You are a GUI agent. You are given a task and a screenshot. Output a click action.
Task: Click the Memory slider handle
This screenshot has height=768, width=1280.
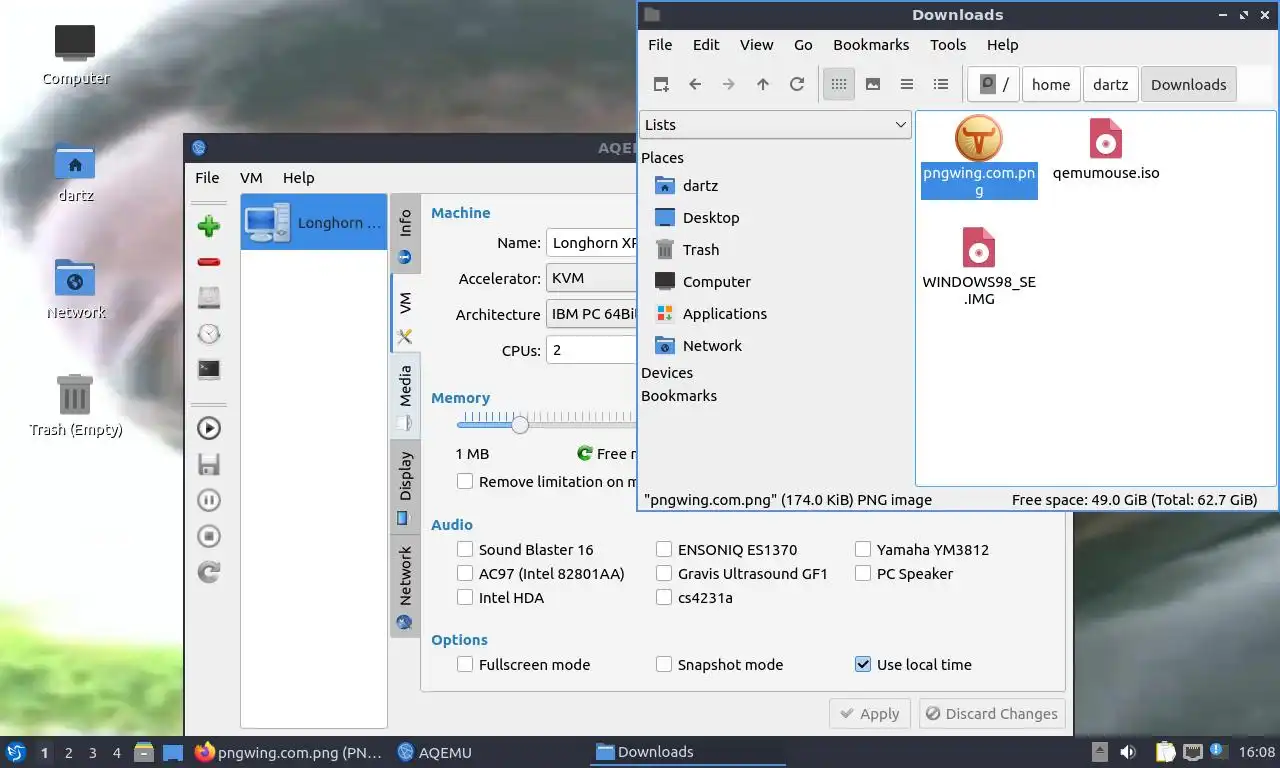point(520,424)
